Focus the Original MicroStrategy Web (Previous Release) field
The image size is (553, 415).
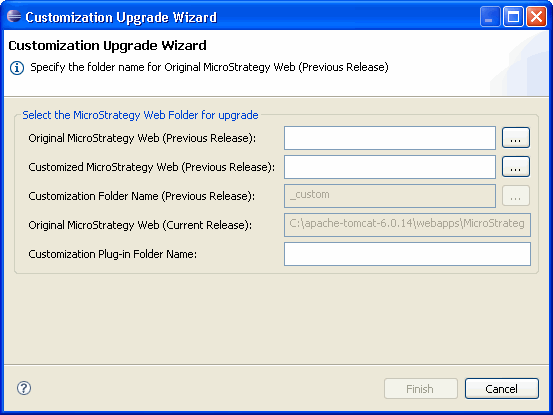[x=390, y=138]
